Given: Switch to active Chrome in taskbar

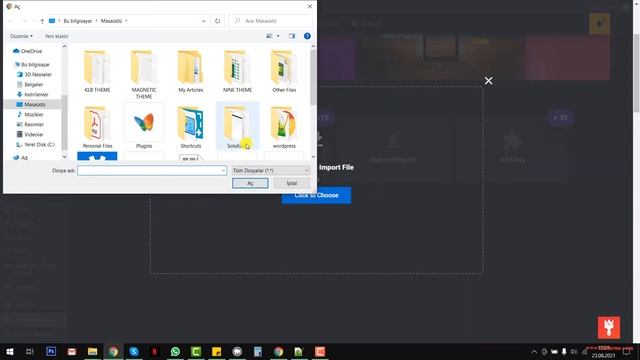Looking at the screenshot, I should point(113,351).
